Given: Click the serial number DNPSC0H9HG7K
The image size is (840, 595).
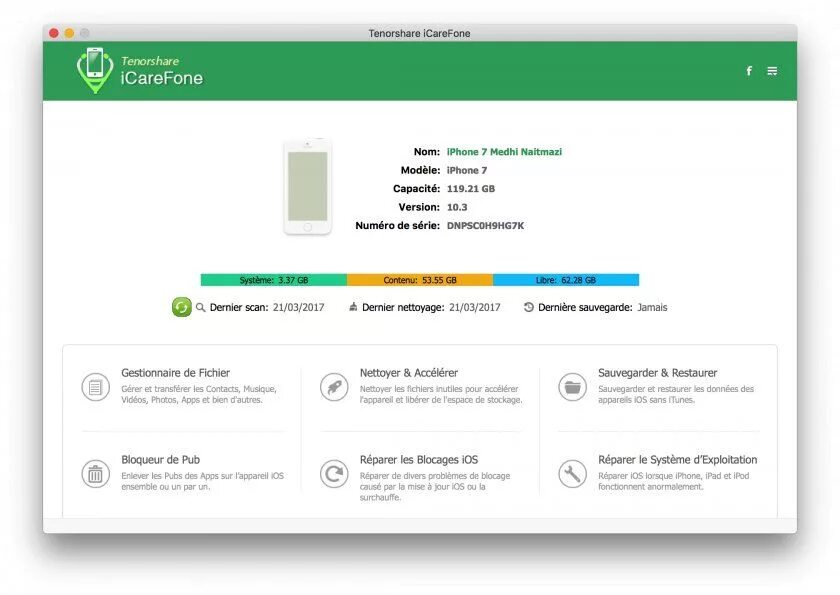Looking at the screenshot, I should point(485,225).
